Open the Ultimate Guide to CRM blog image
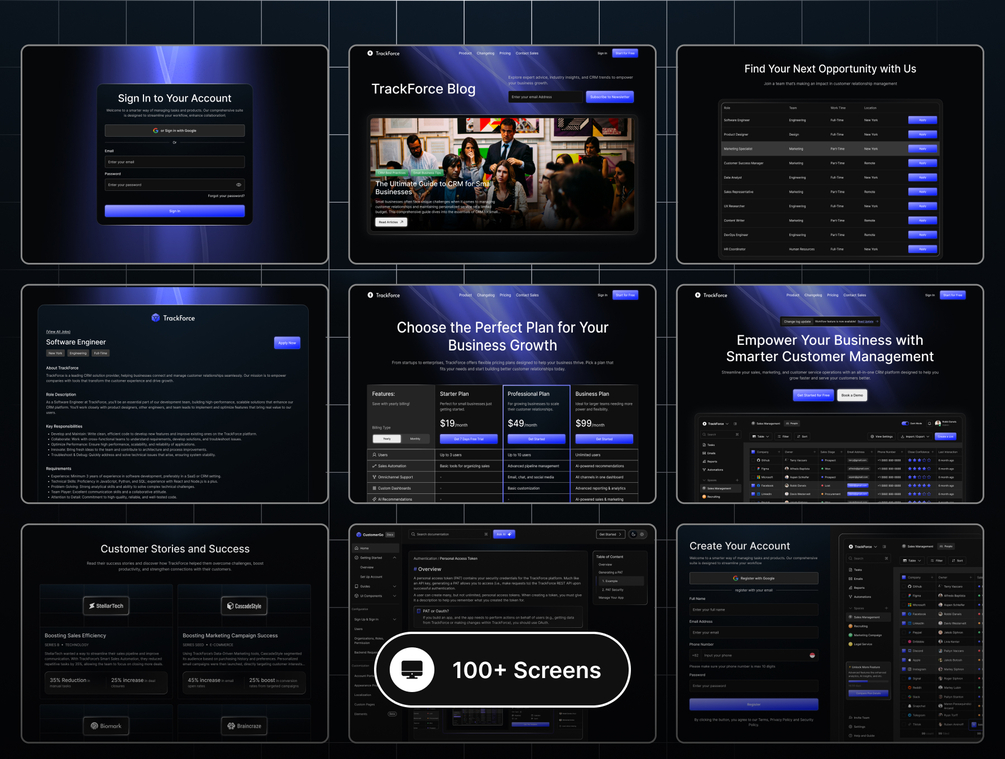1005x759 pixels. 502,174
